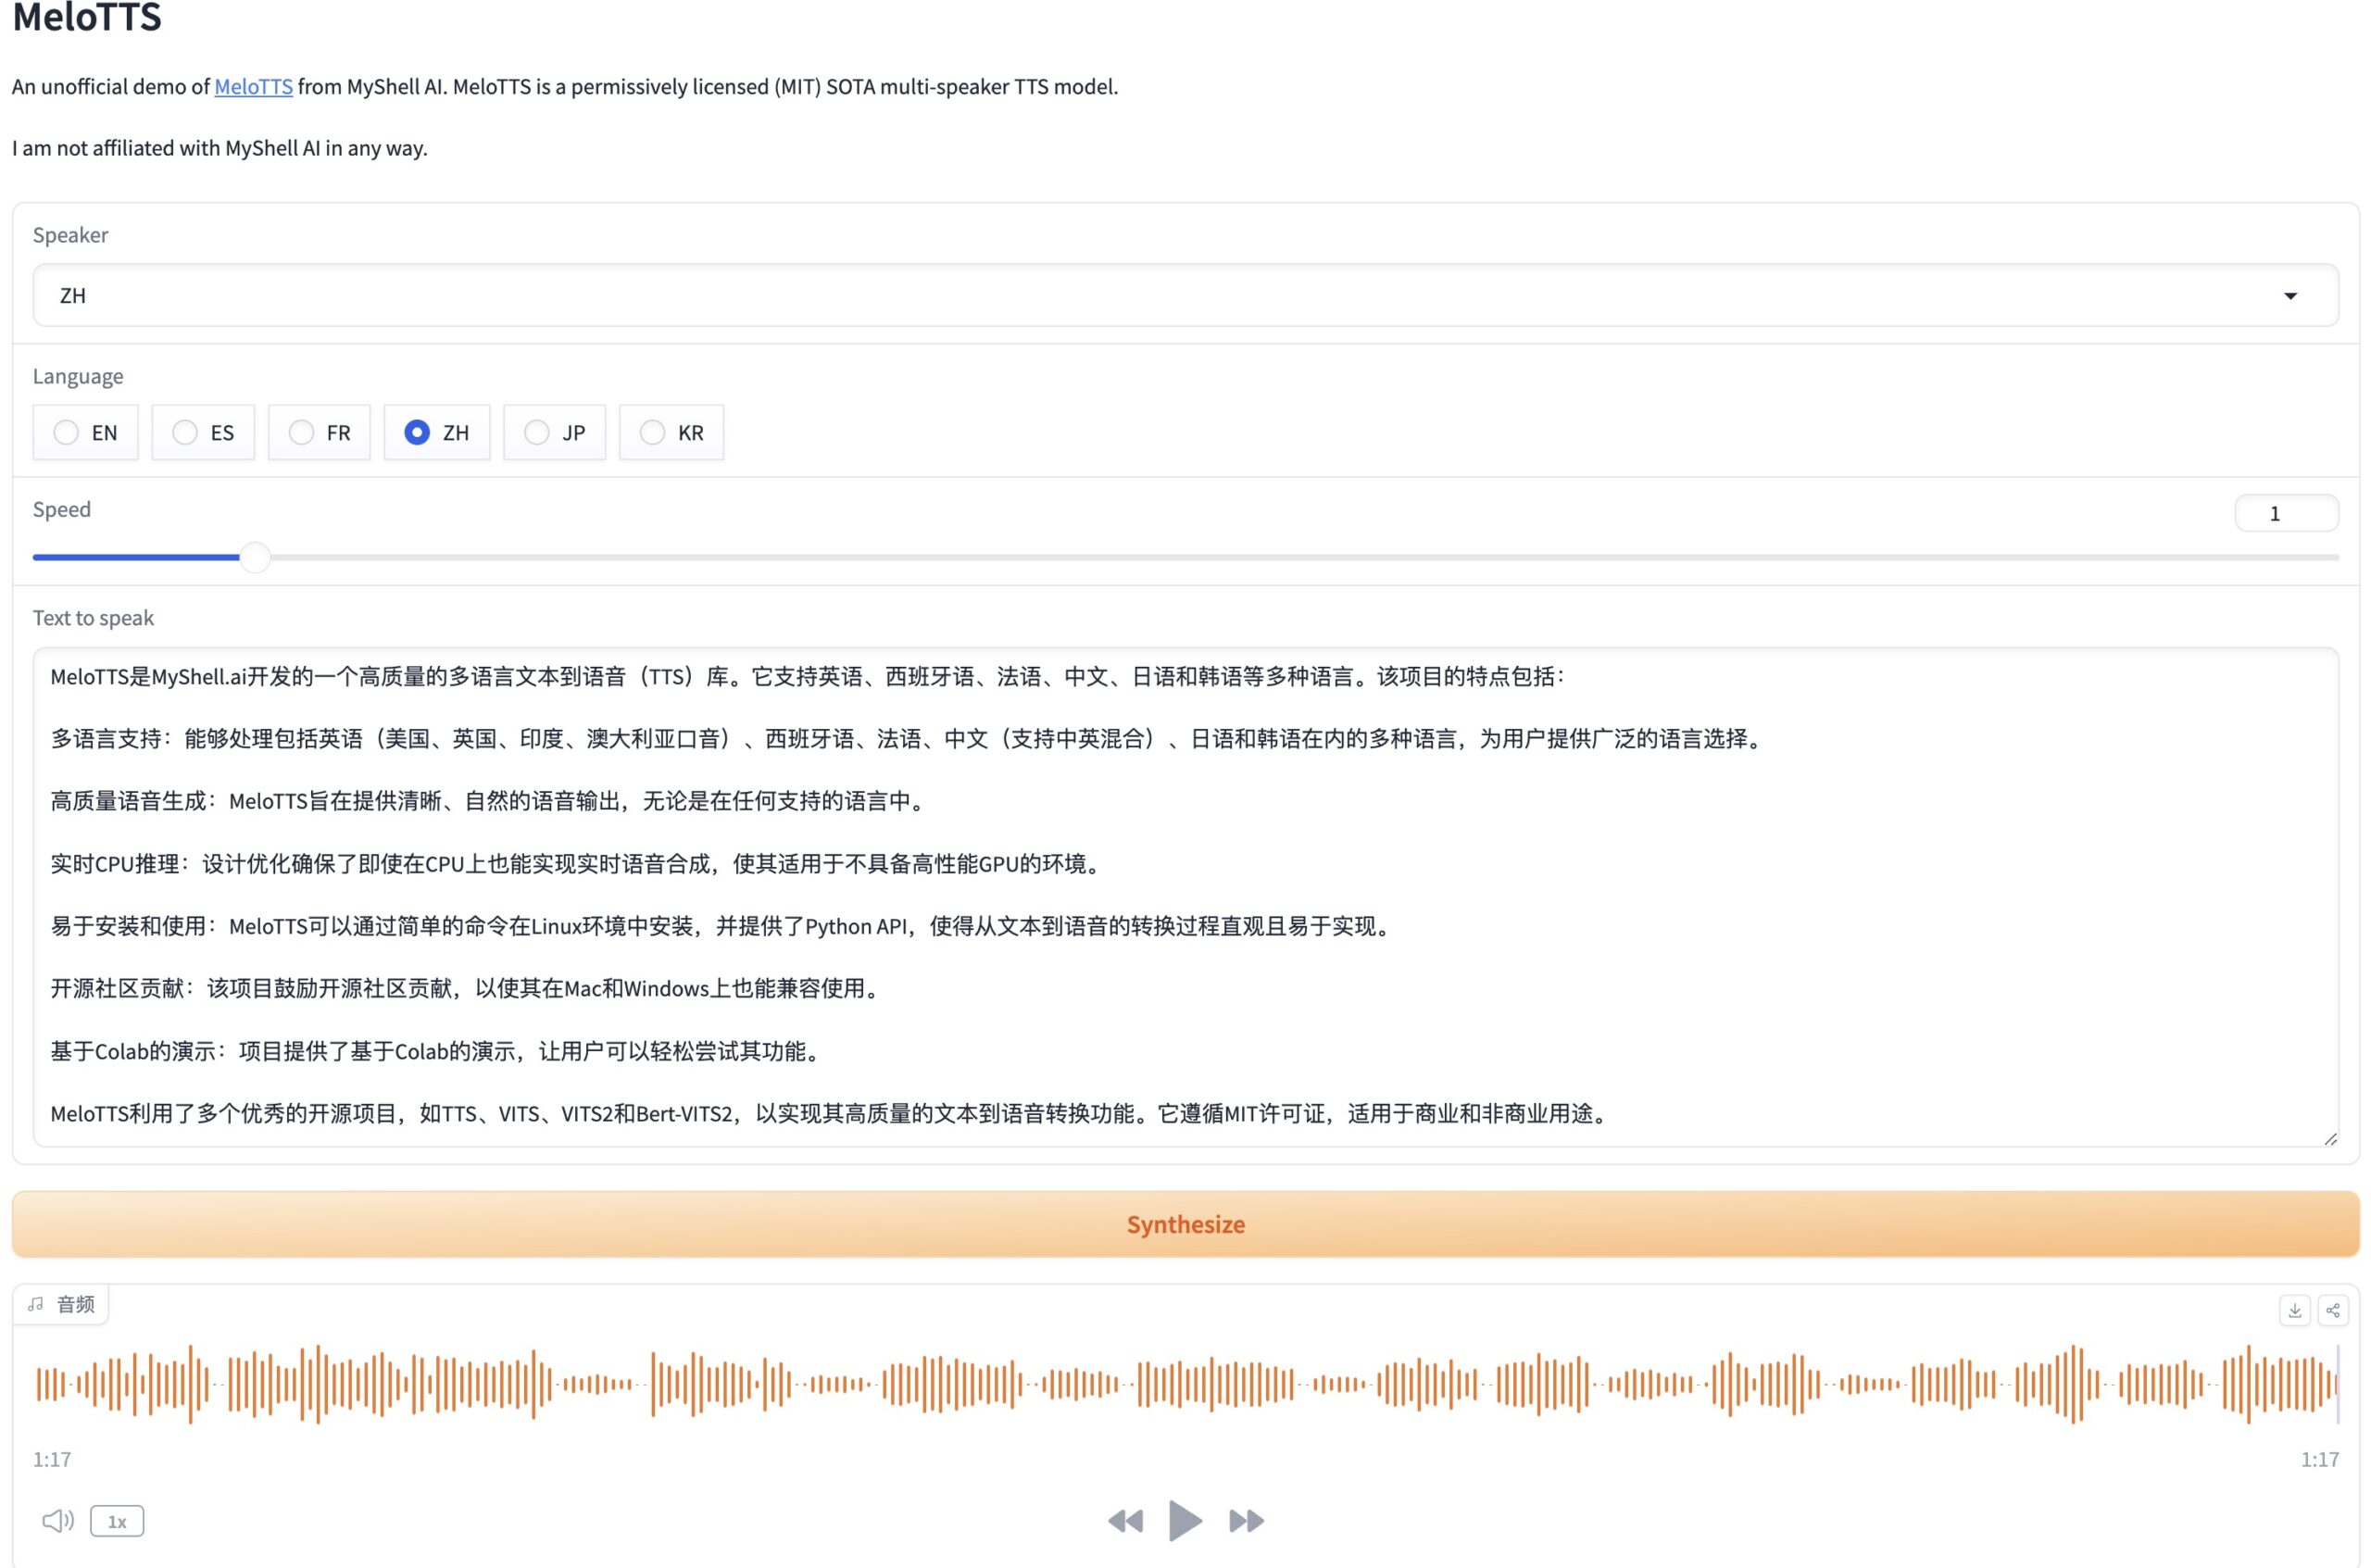
Task: Skip forward in the audio
Action: pyautogui.click(x=1246, y=1520)
